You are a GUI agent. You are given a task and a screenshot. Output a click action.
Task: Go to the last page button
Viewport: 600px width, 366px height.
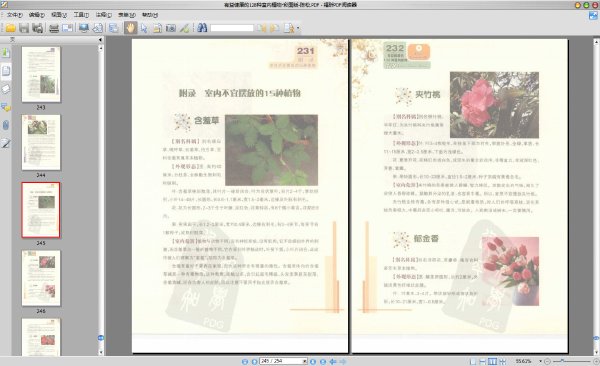point(323,361)
